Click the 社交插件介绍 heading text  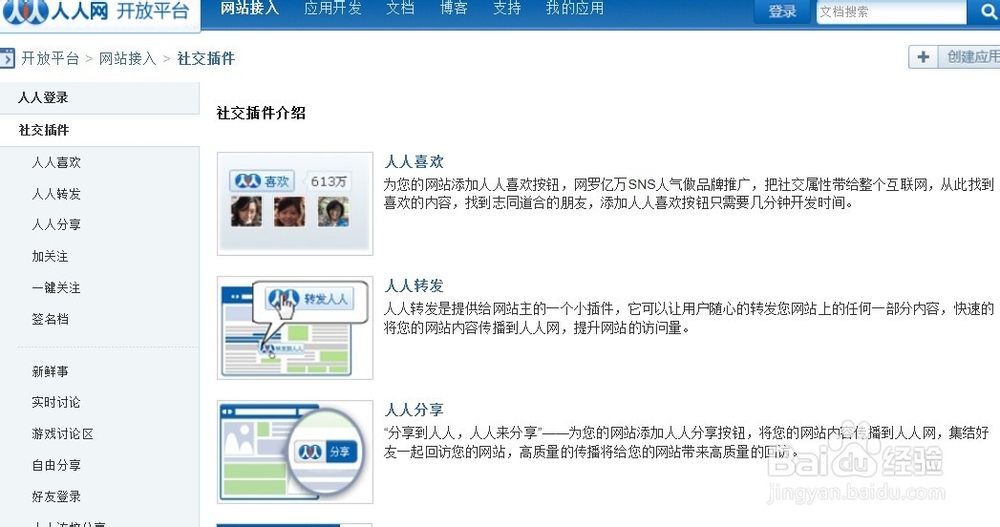click(x=261, y=114)
